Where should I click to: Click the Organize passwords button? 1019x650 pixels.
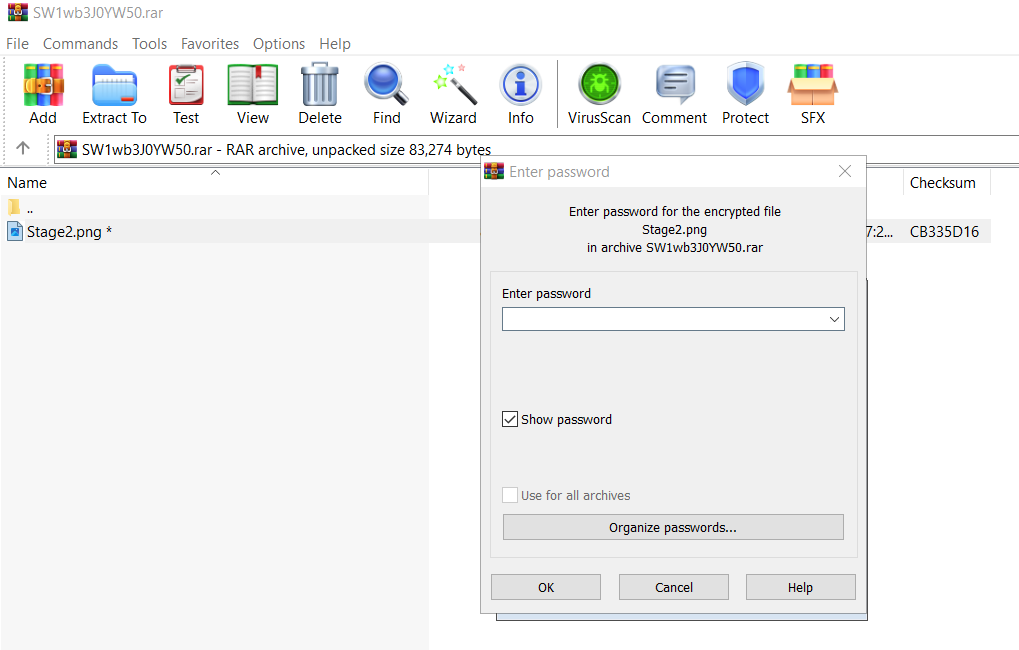tap(673, 527)
